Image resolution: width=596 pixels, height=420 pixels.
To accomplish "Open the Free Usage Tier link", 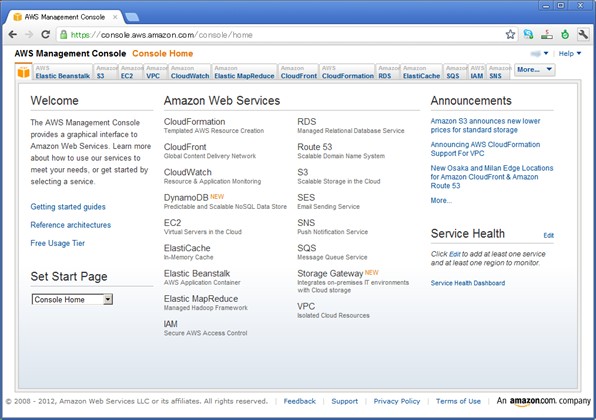I will click(57, 243).
